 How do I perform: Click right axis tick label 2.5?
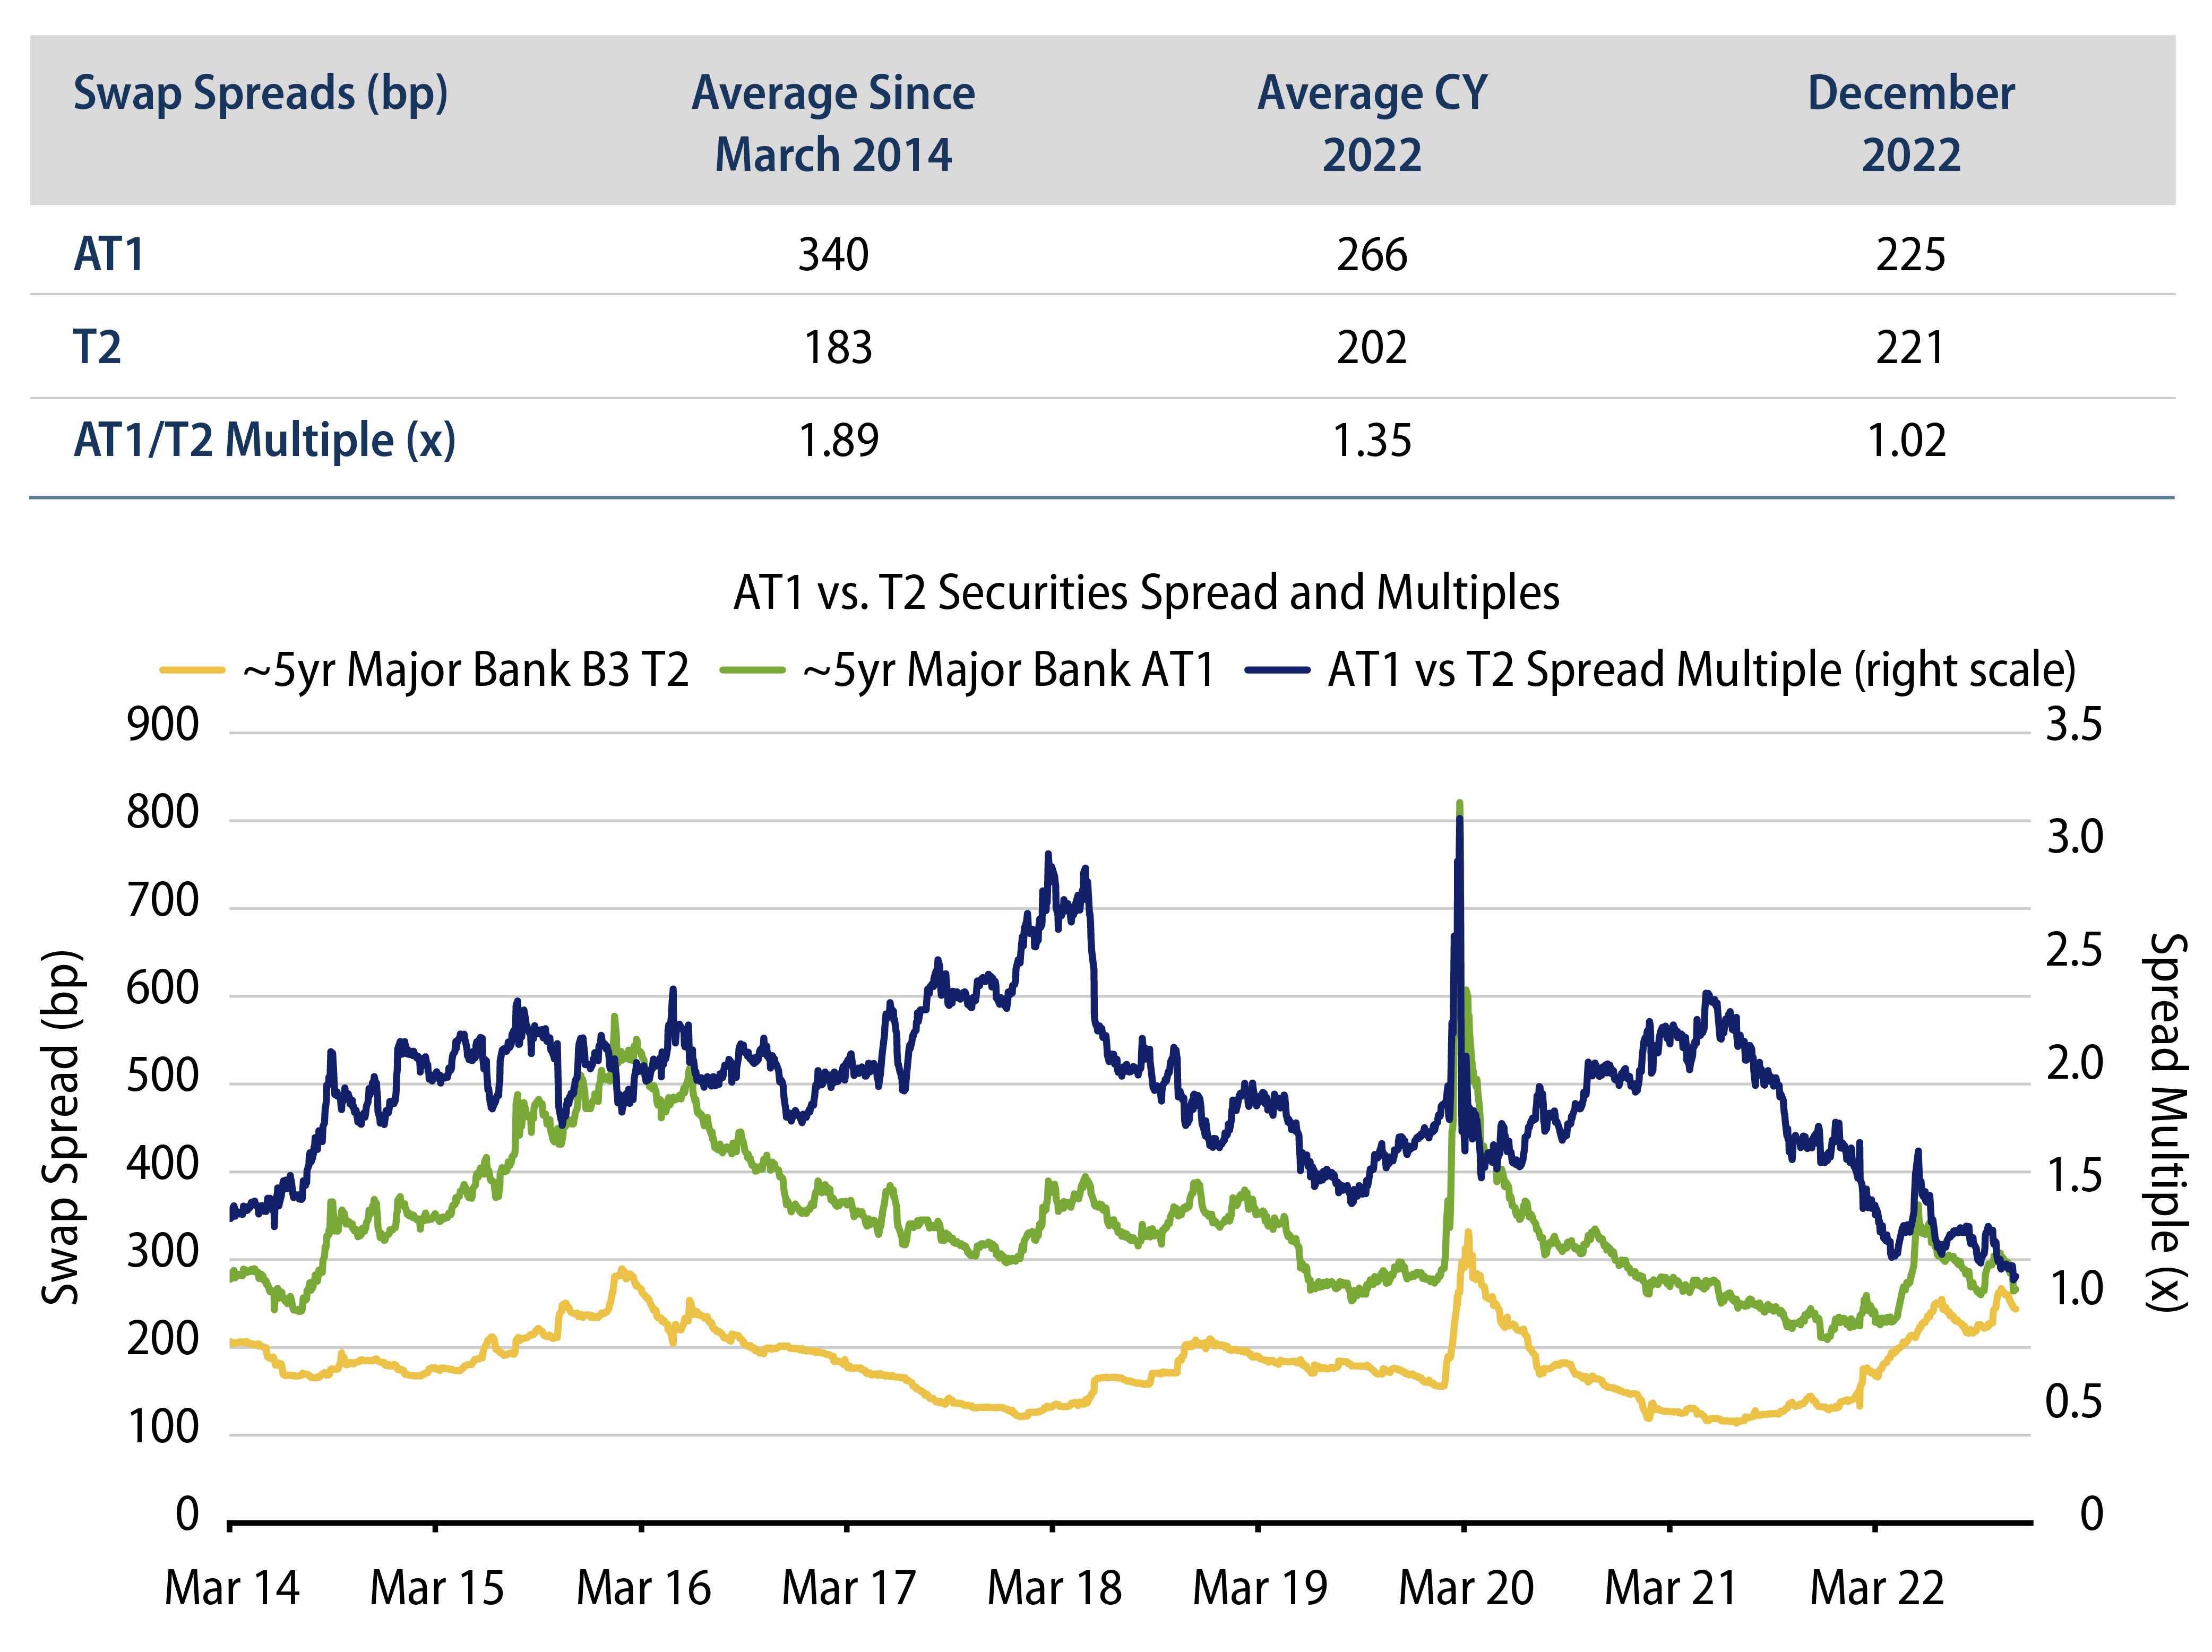pyautogui.click(x=2074, y=950)
